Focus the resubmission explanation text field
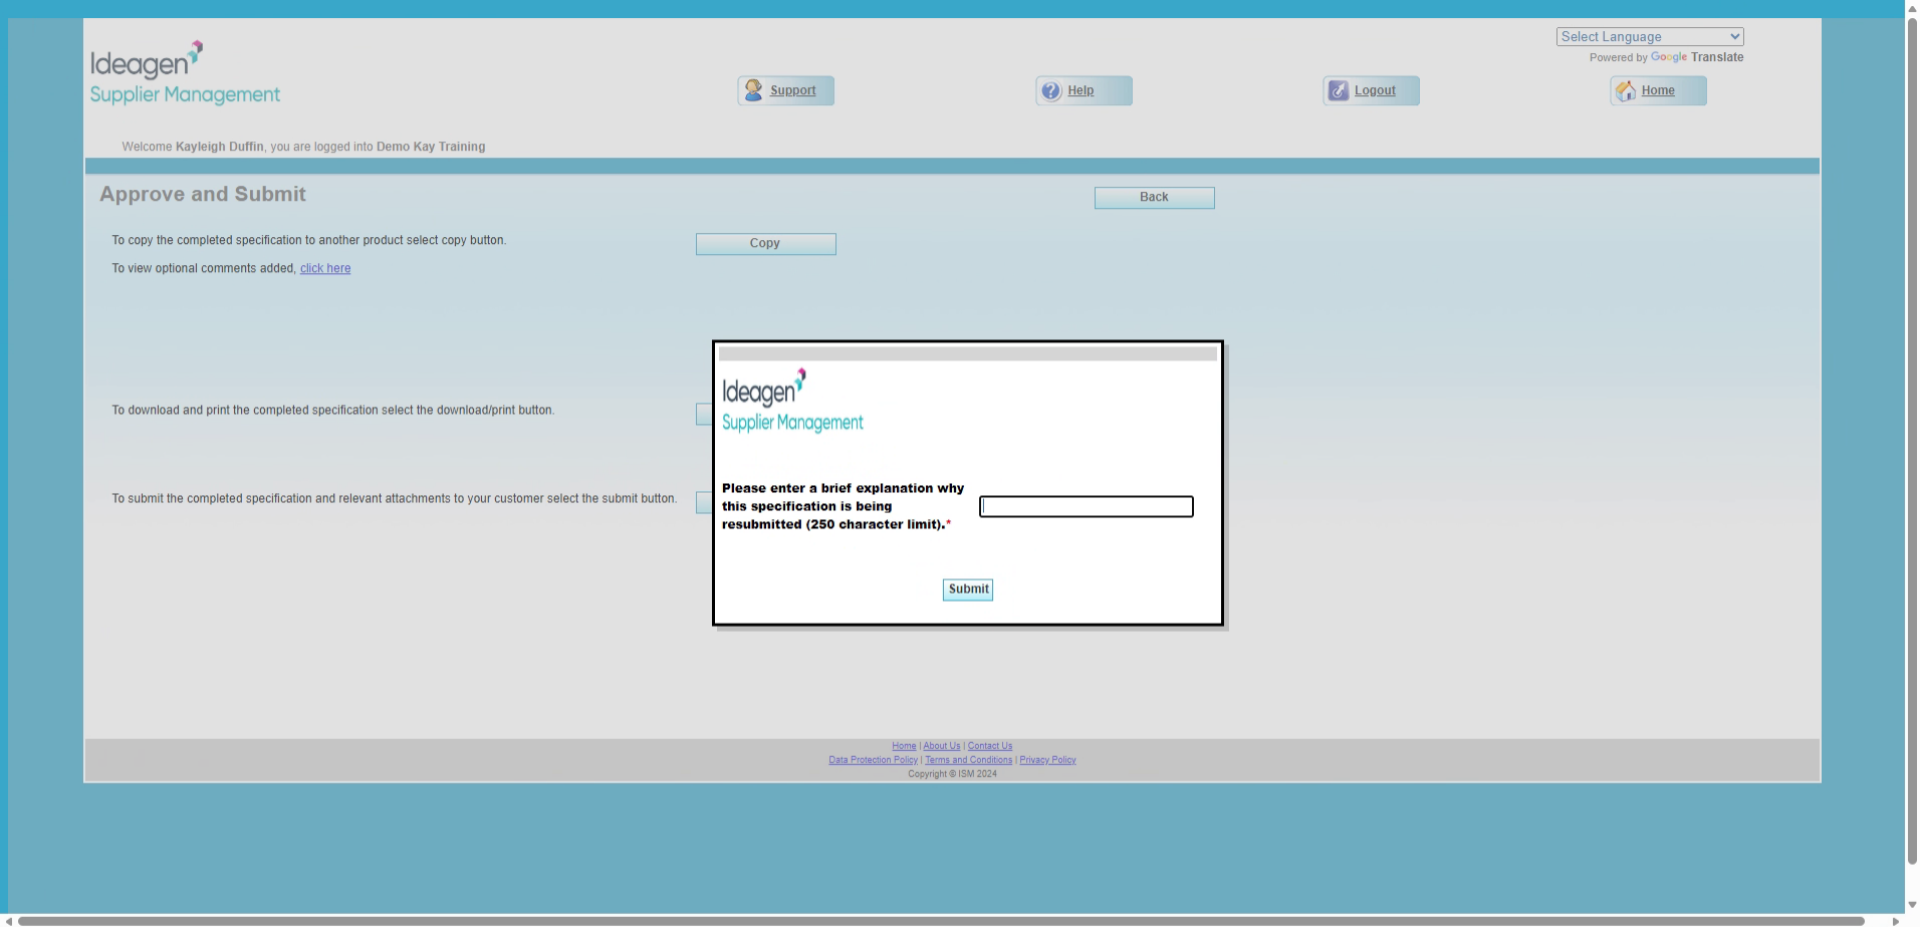The image size is (1920, 927). click(1086, 507)
